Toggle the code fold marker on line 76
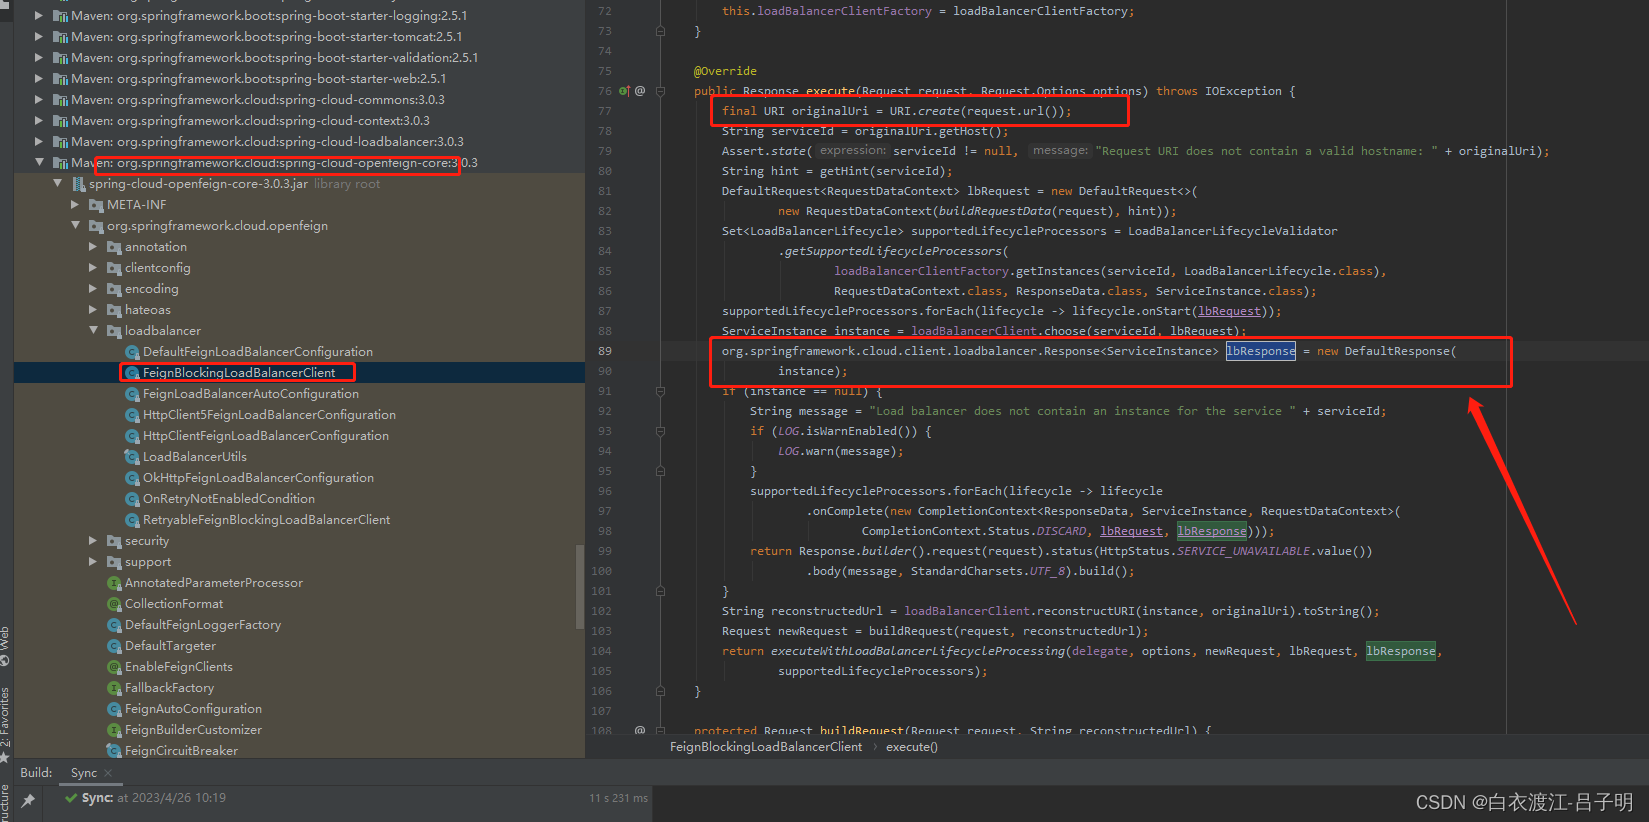The width and height of the screenshot is (1649, 822). [x=660, y=91]
